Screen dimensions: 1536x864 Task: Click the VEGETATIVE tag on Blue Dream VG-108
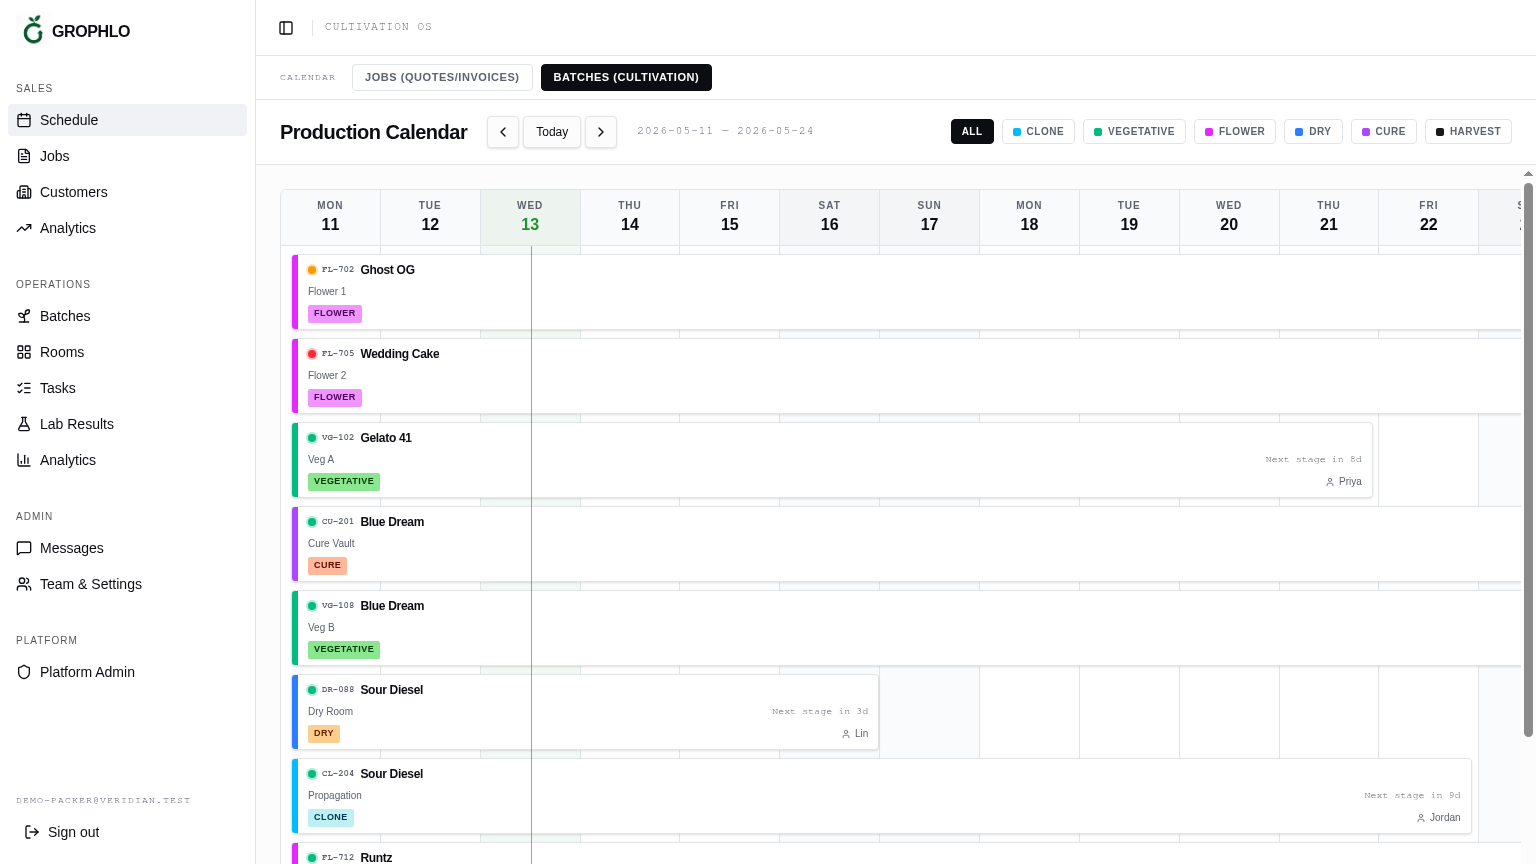[x=344, y=650]
